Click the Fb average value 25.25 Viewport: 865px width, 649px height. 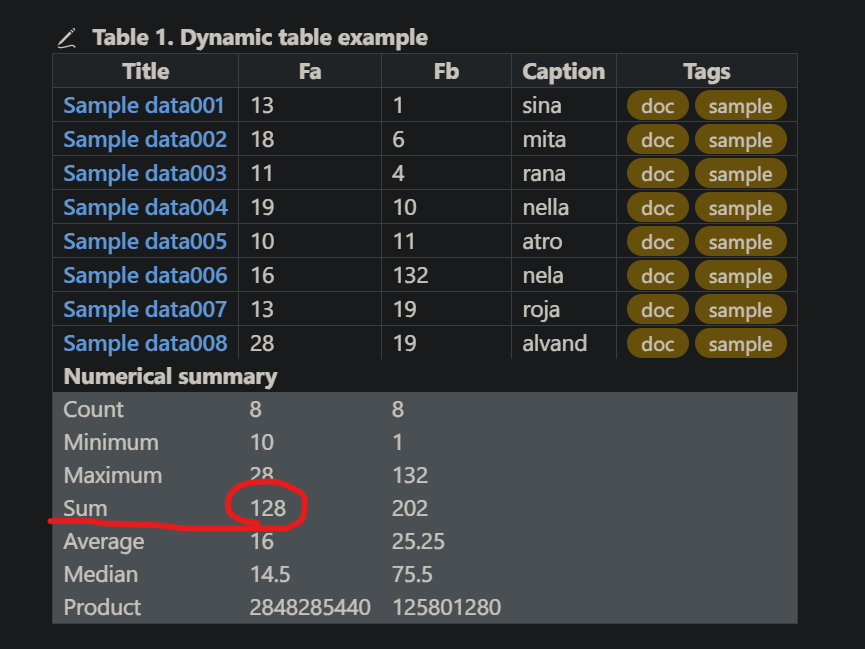tap(418, 541)
